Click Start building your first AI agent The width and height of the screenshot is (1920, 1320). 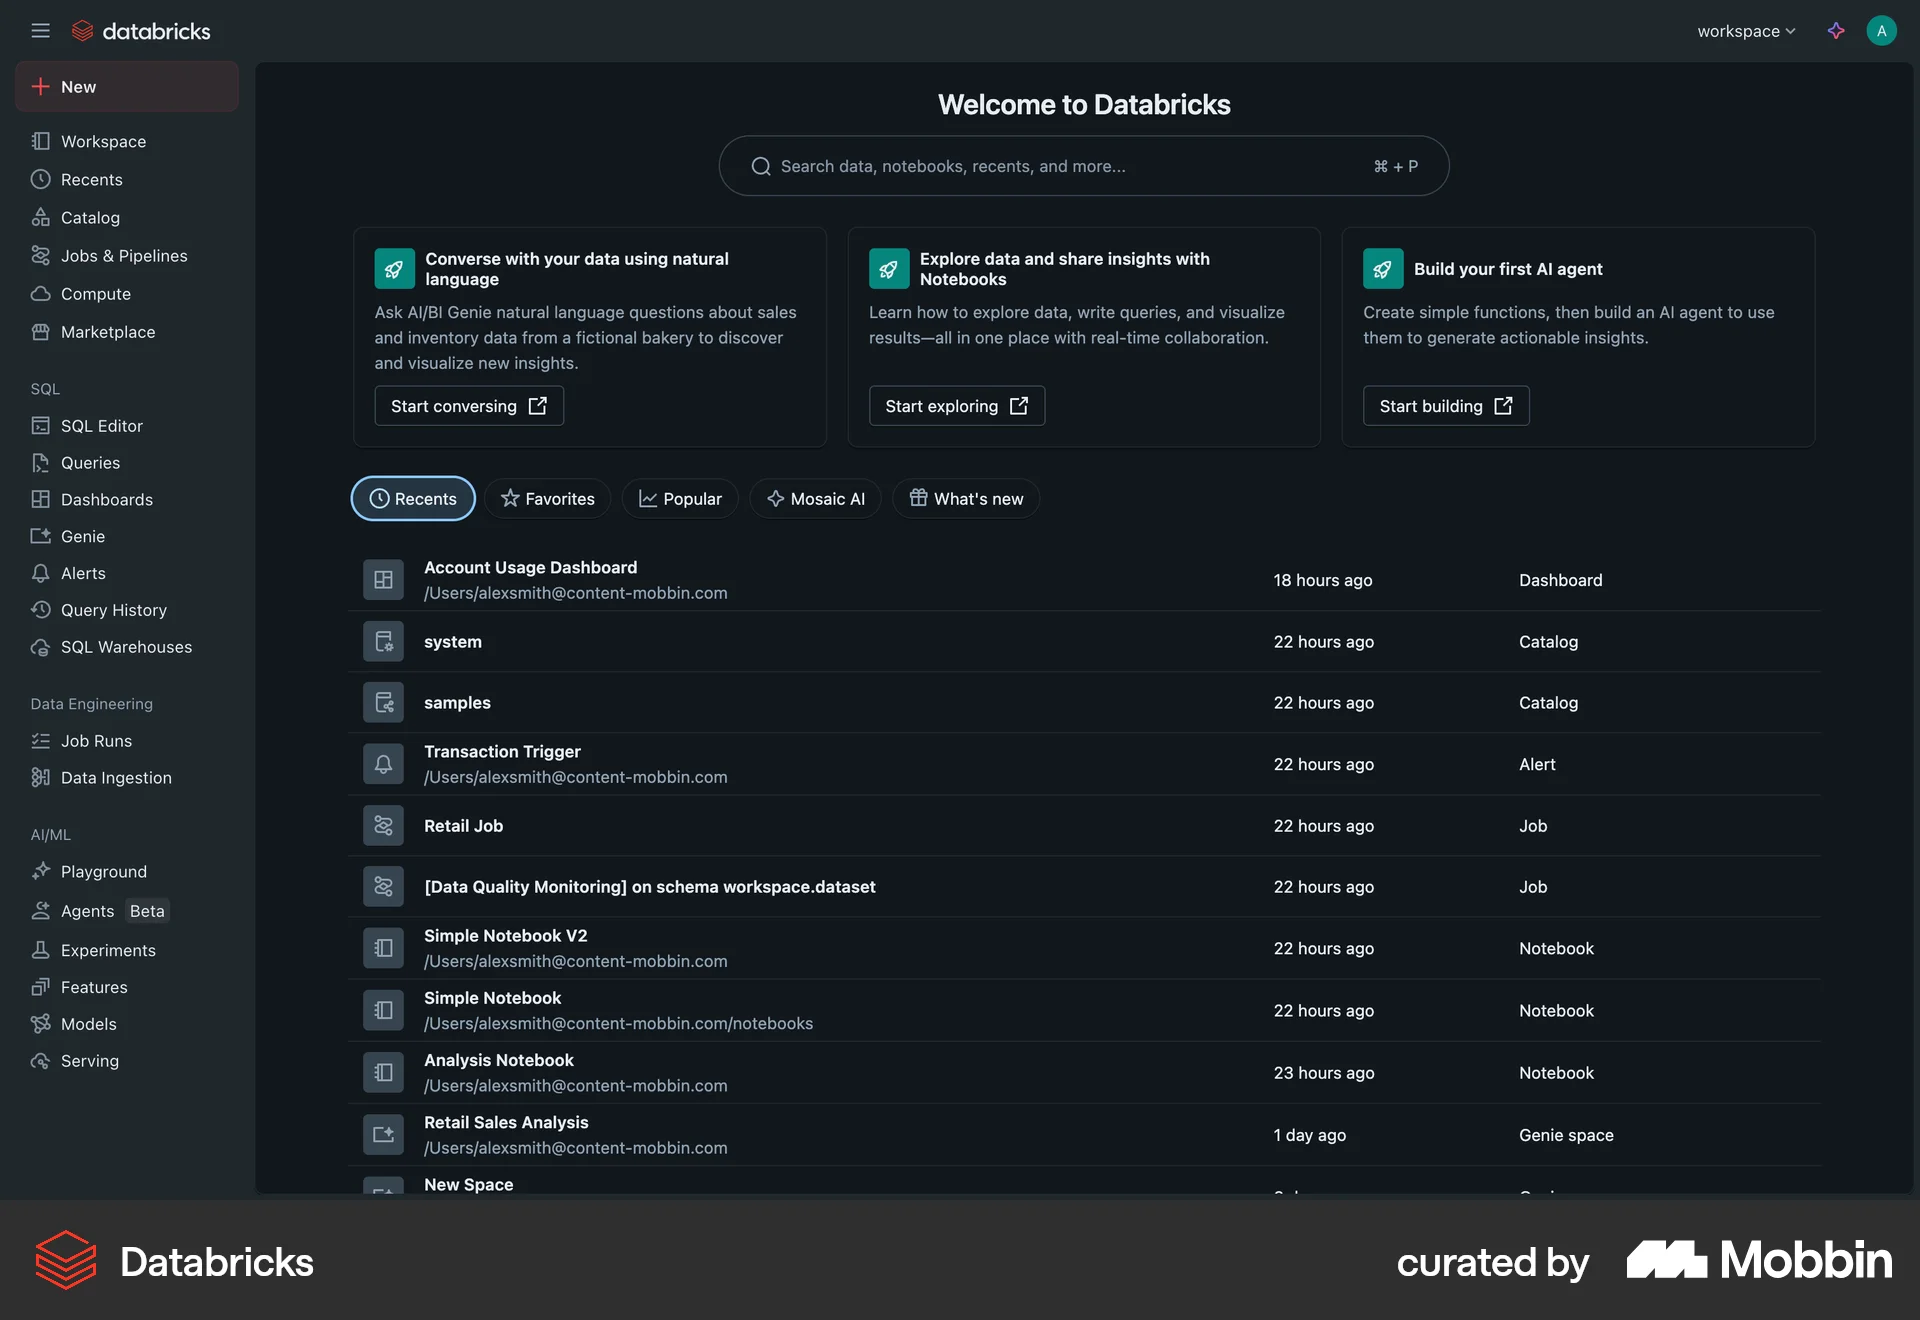click(x=1445, y=405)
